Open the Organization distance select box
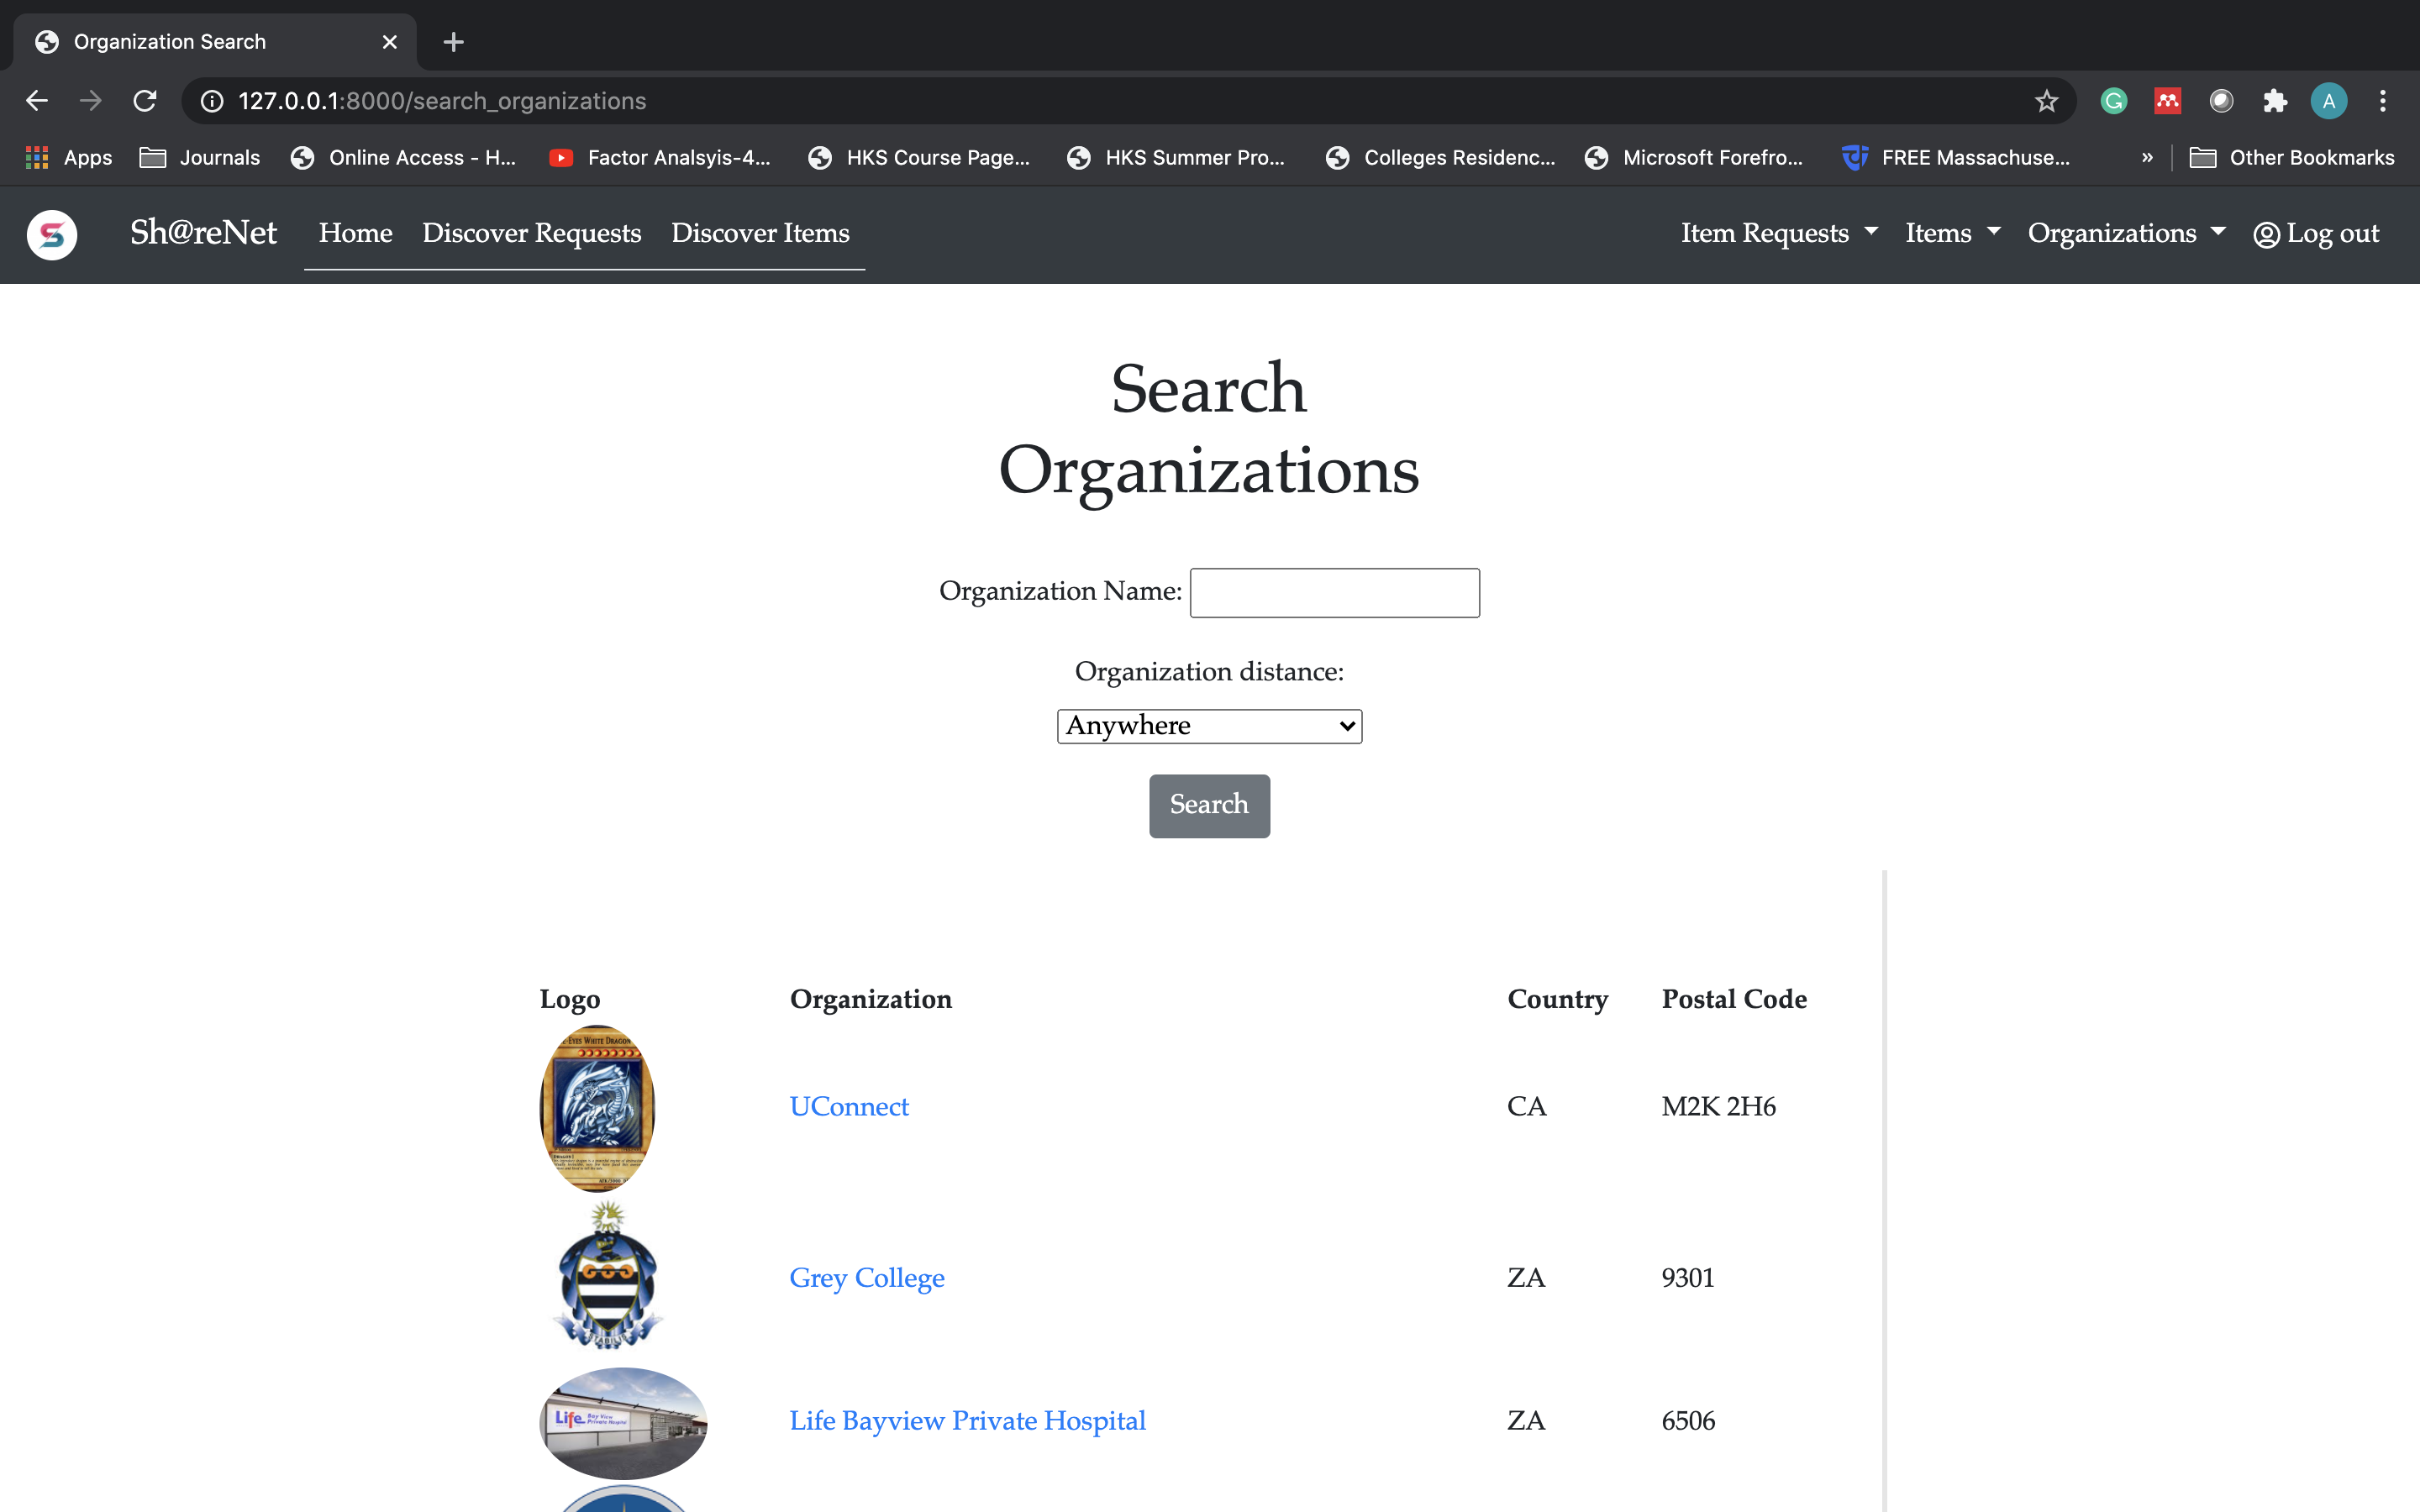 [x=1208, y=726]
